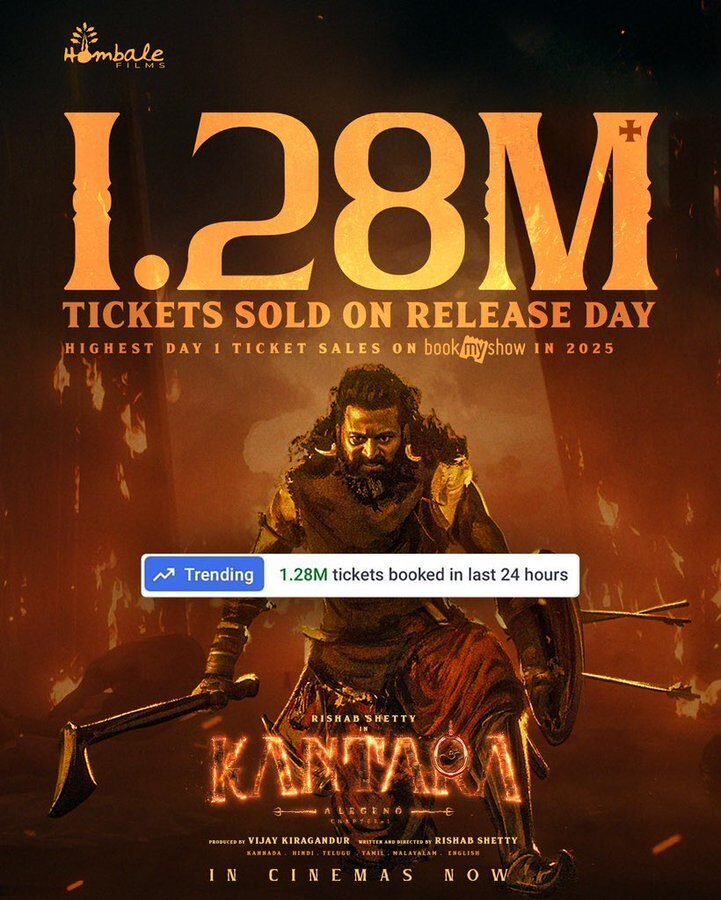Click the Rishab Shetty director credit
721x900 pixels.
tap(438, 840)
